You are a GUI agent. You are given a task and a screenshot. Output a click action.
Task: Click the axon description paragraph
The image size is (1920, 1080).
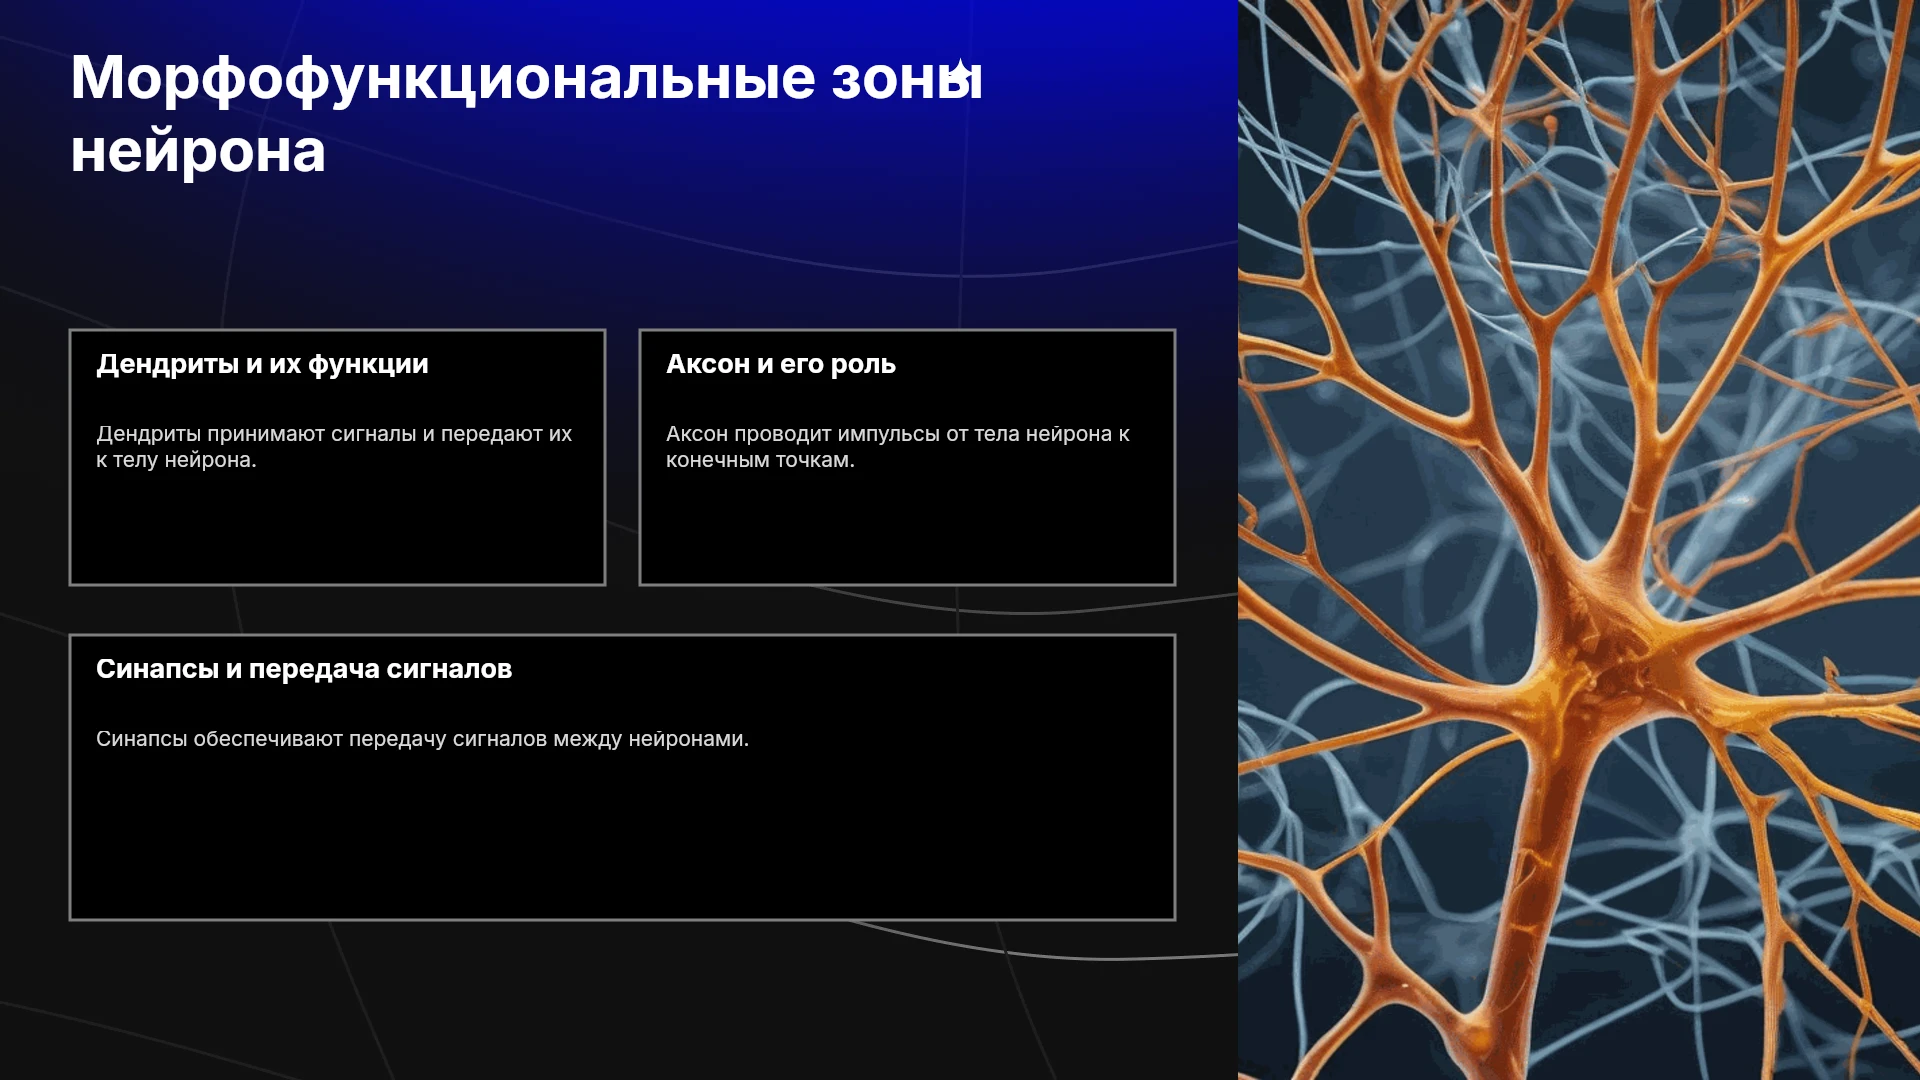coord(897,447)
